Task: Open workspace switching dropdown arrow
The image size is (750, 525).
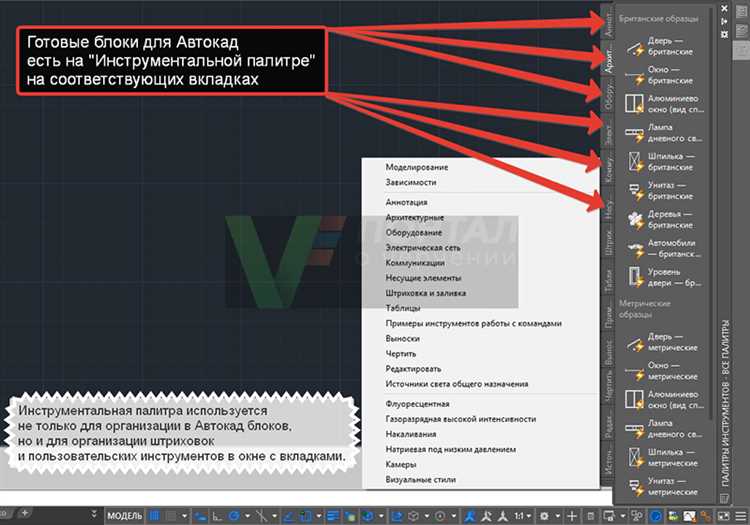Action: pos(557,516)
